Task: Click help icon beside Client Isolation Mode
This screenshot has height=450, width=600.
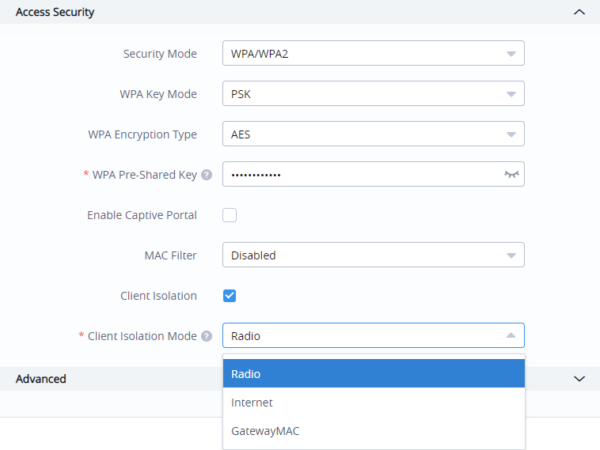Action: 206,336
